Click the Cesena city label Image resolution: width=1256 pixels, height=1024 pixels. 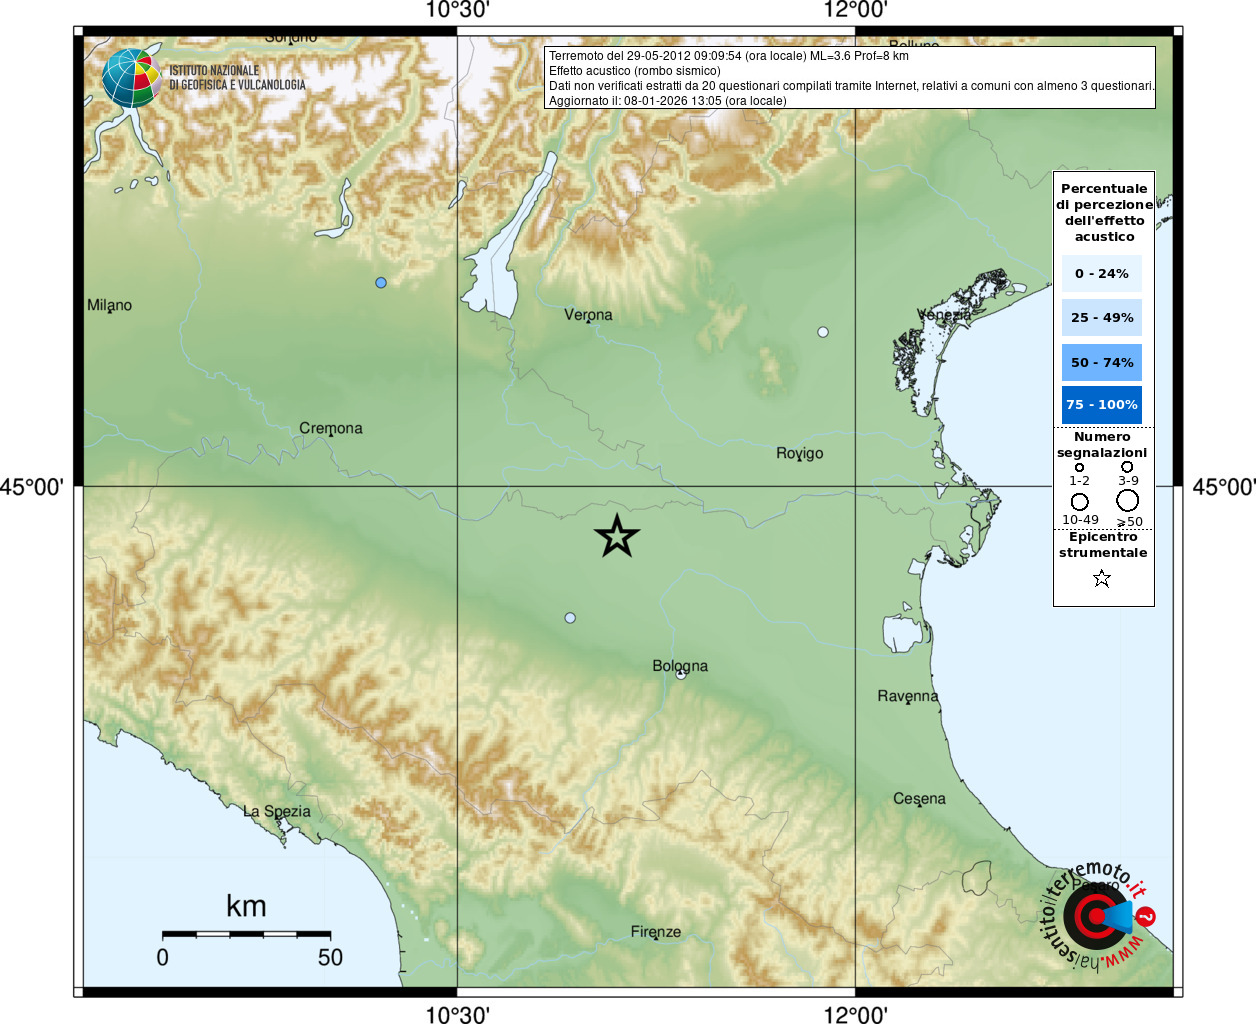(919, 799)
